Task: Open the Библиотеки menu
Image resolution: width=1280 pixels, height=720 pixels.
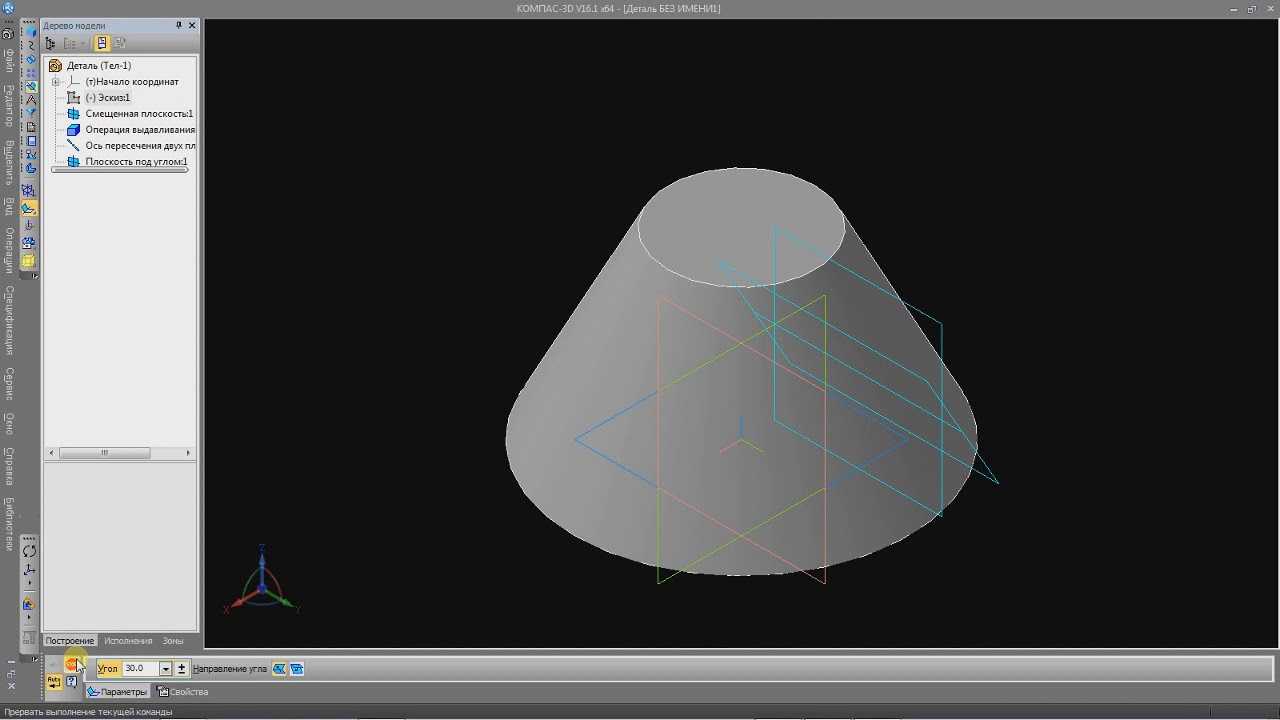Action: pos(9,524)
